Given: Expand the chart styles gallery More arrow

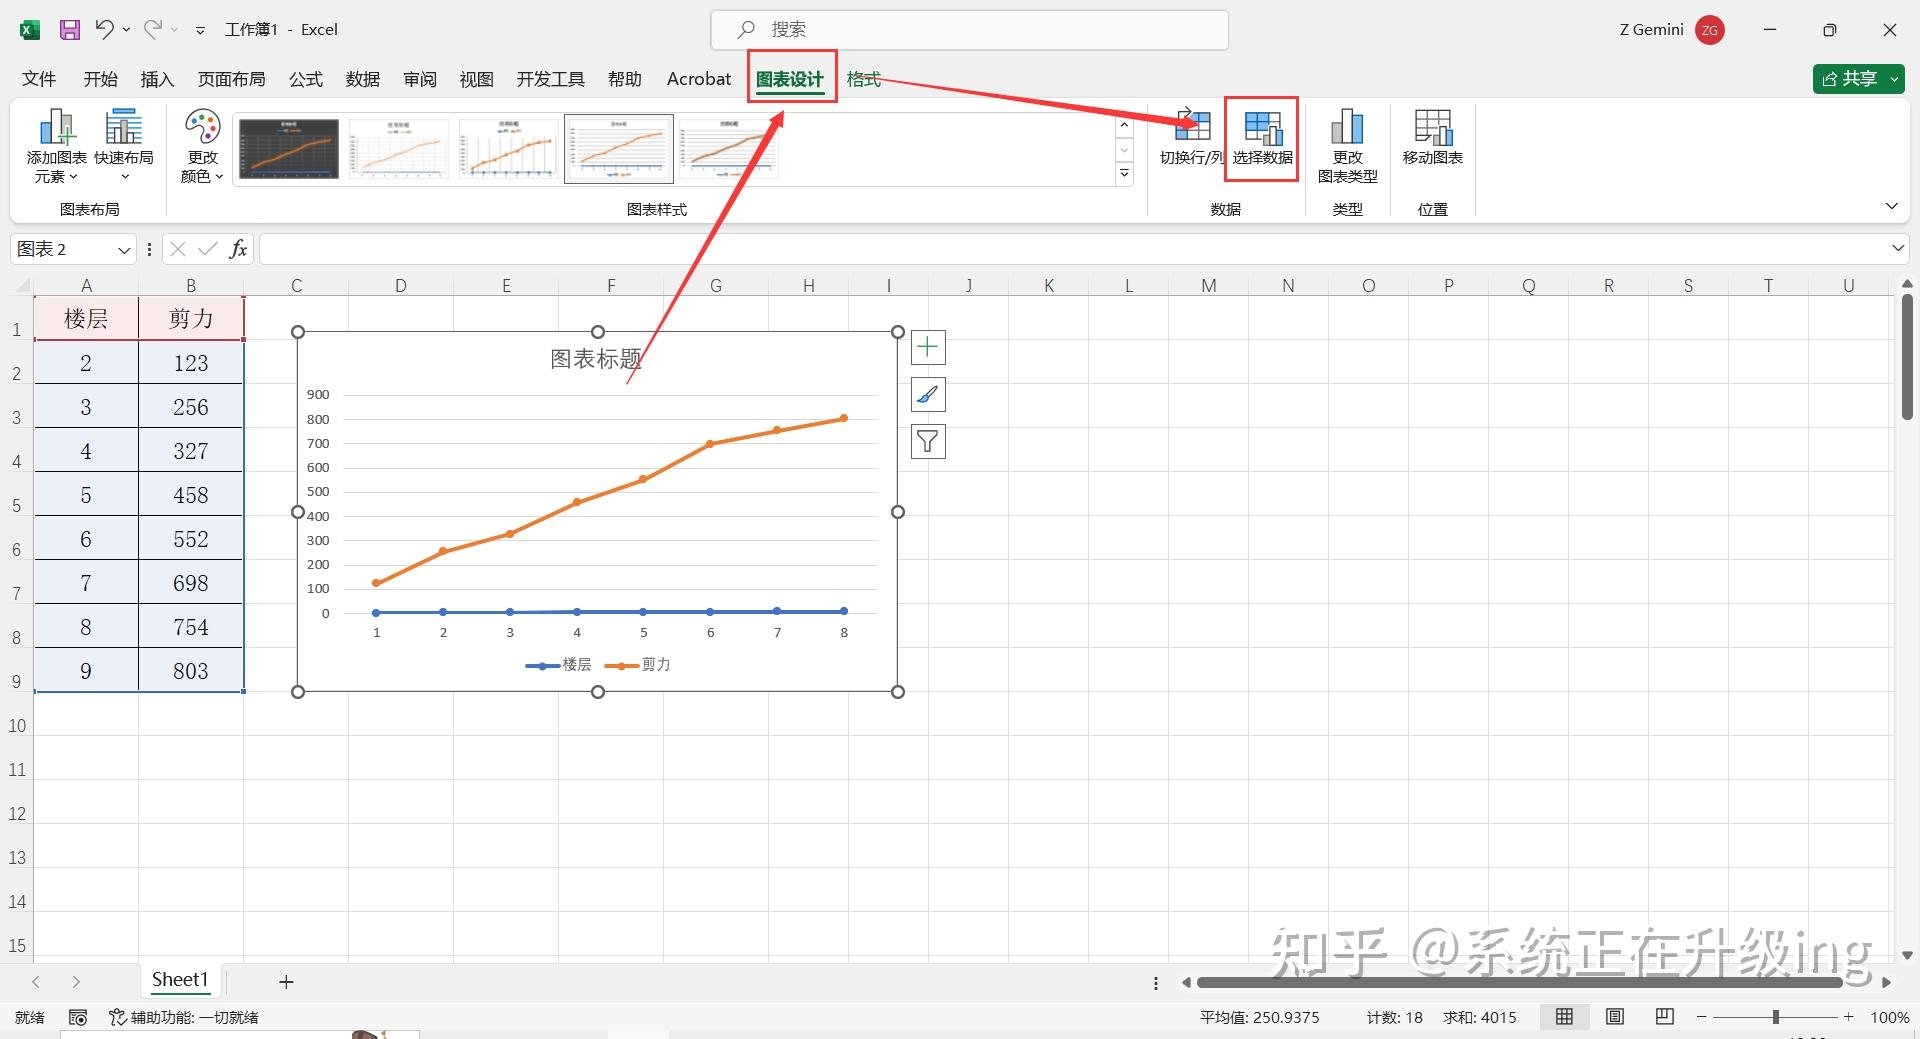Looking at the screenshot, I should coord(1124,173).
